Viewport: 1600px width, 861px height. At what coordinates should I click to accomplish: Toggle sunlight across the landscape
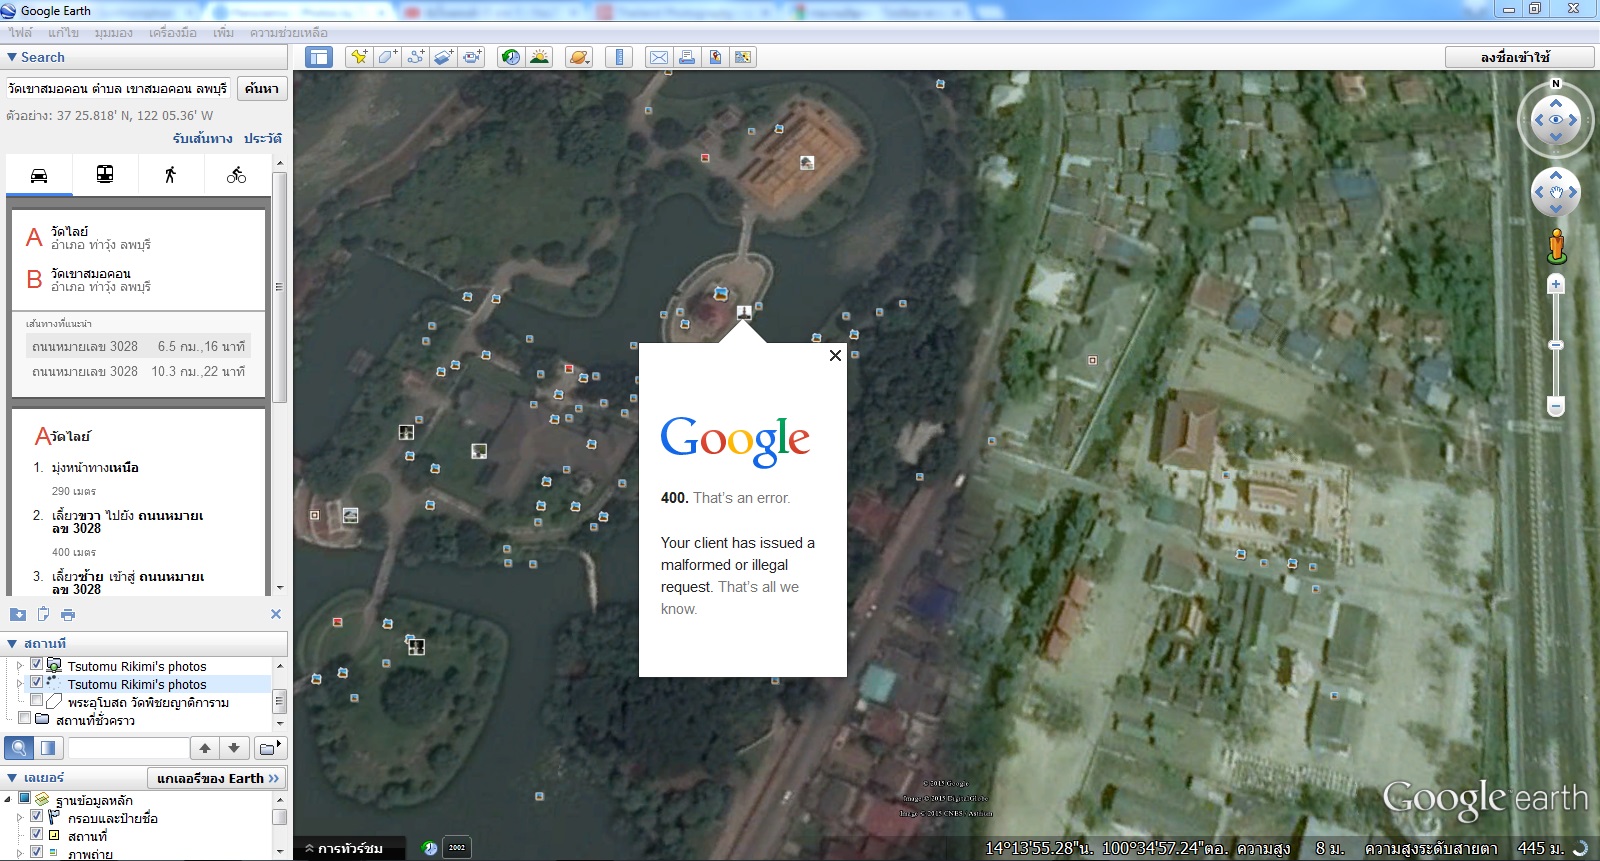pyautogui.click(x=539, y=57)
